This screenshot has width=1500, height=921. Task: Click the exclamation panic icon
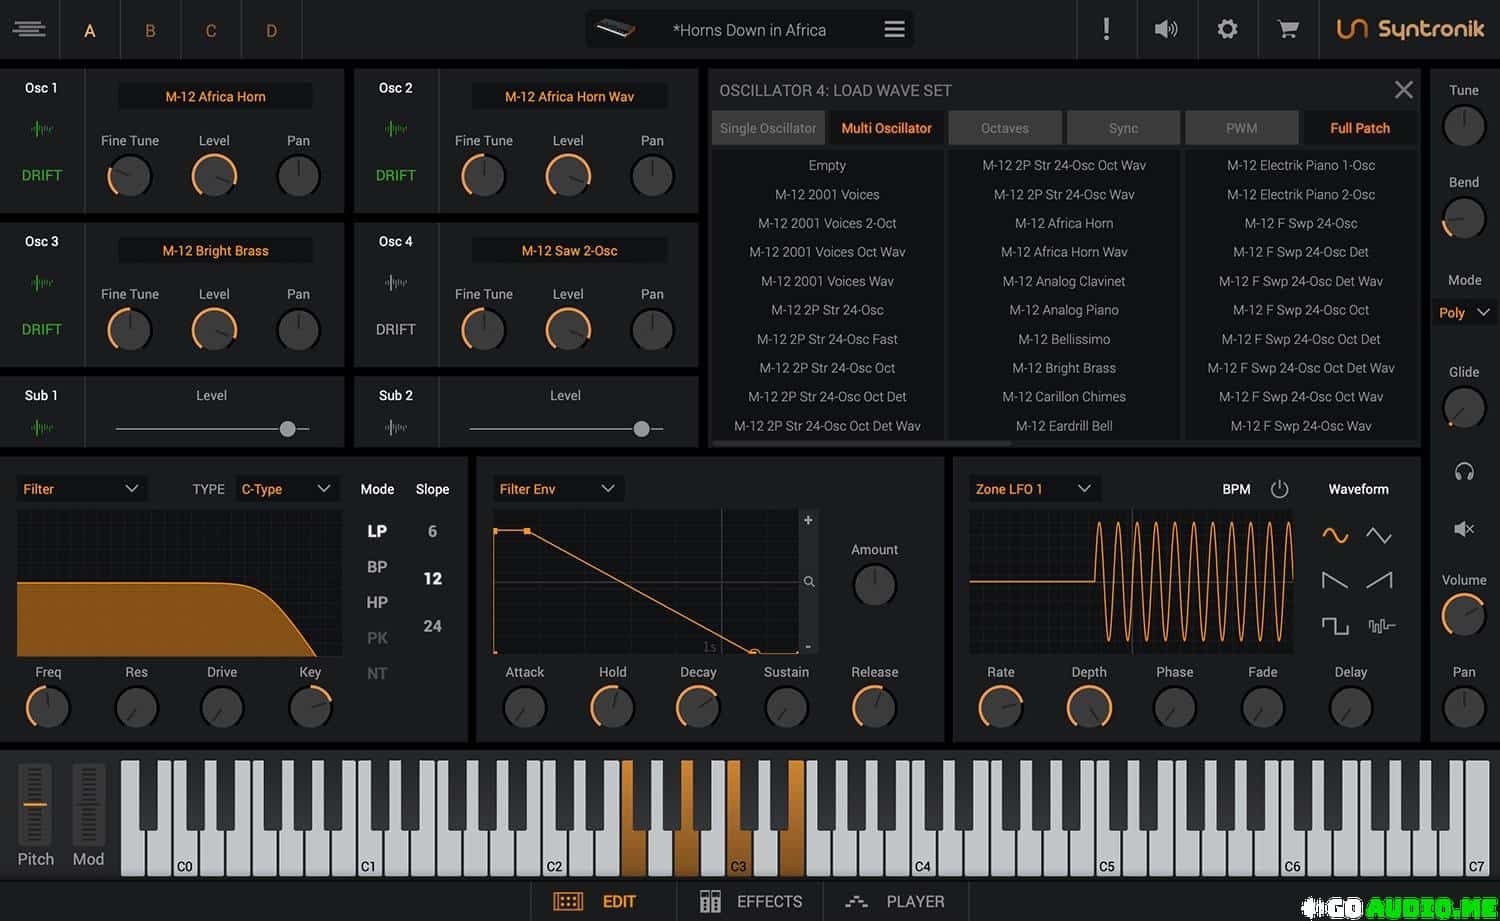click(x=1106, y=30)
